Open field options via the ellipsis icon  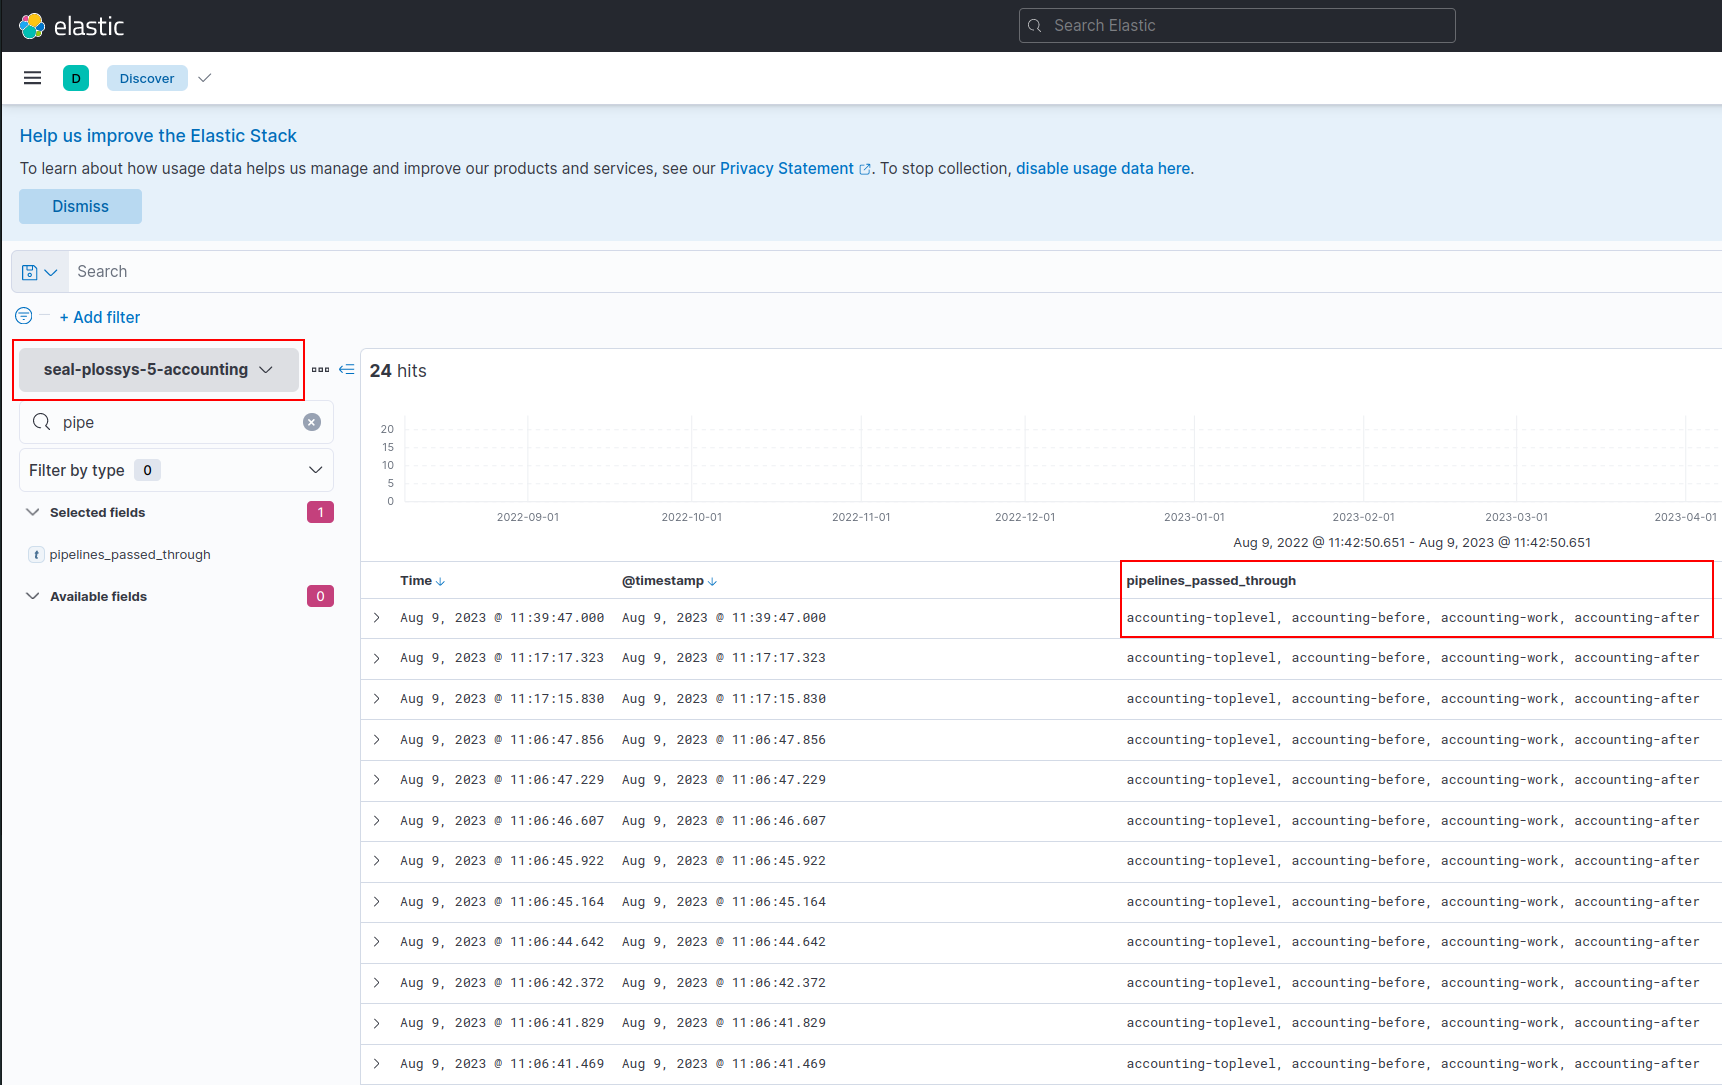(320, 369)
